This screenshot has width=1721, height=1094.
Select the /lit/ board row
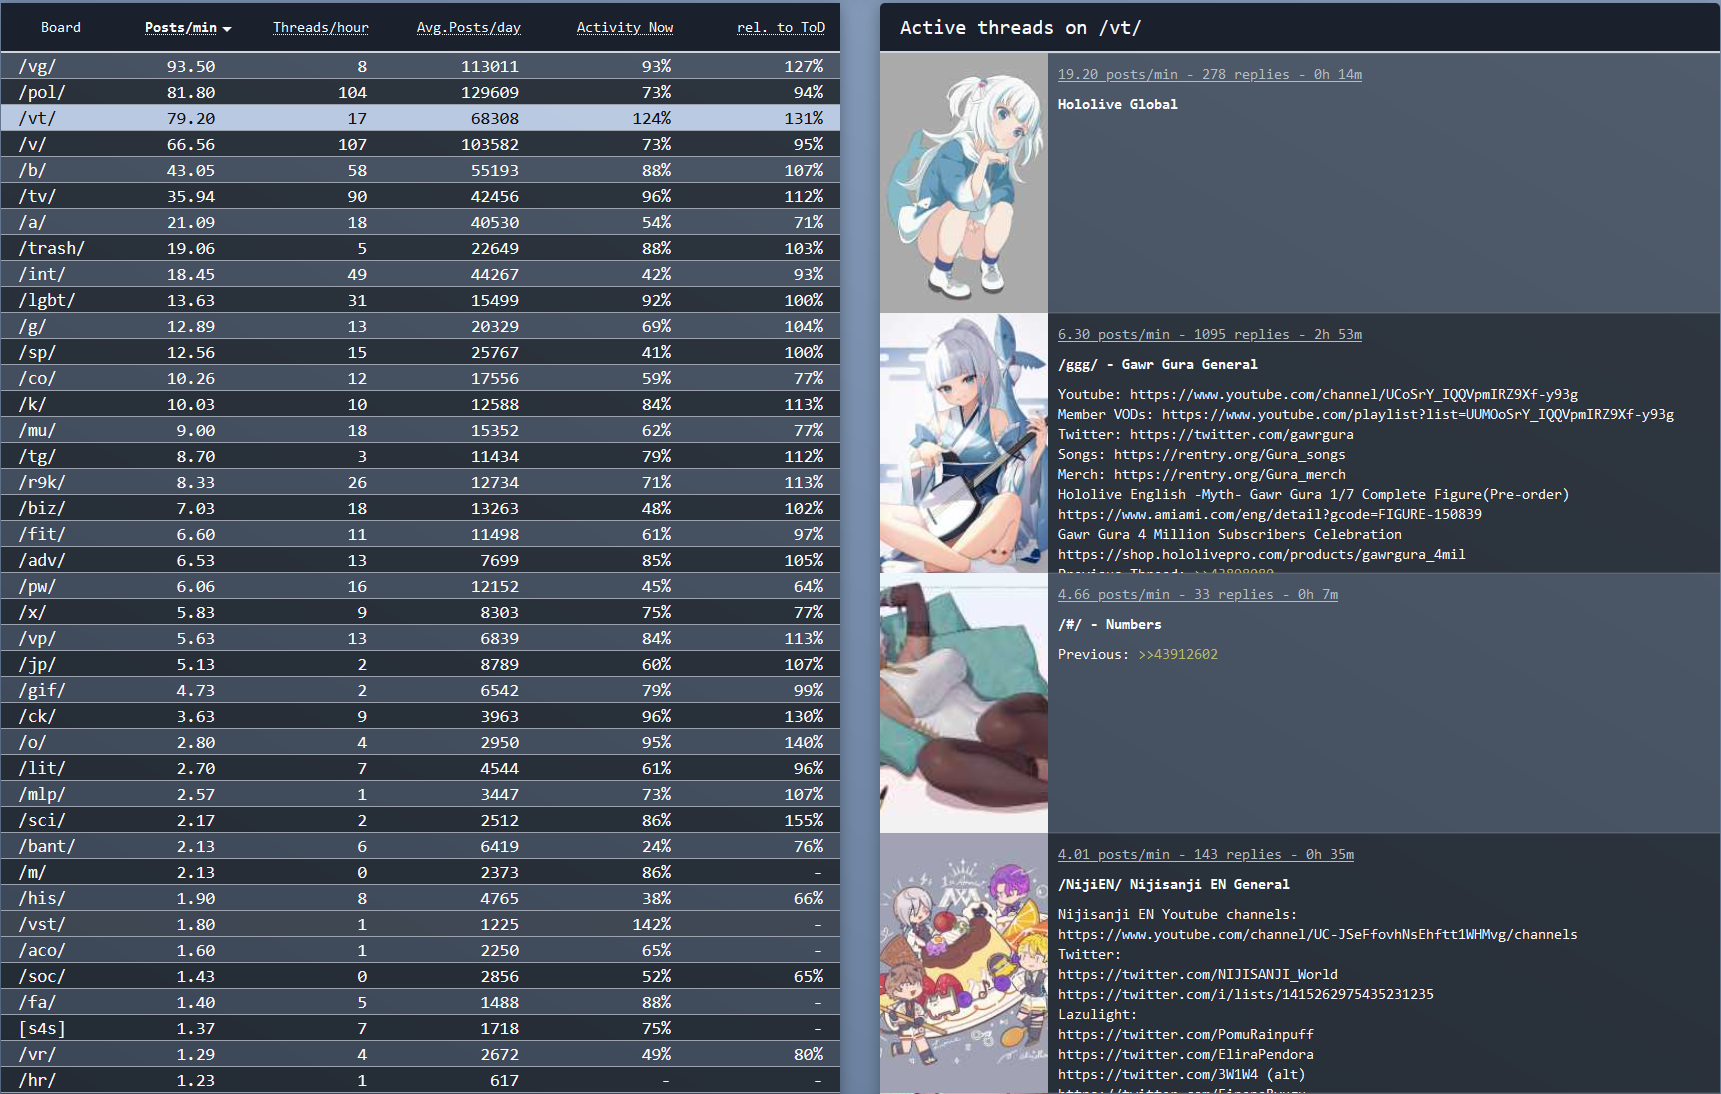tap(420, 768)
